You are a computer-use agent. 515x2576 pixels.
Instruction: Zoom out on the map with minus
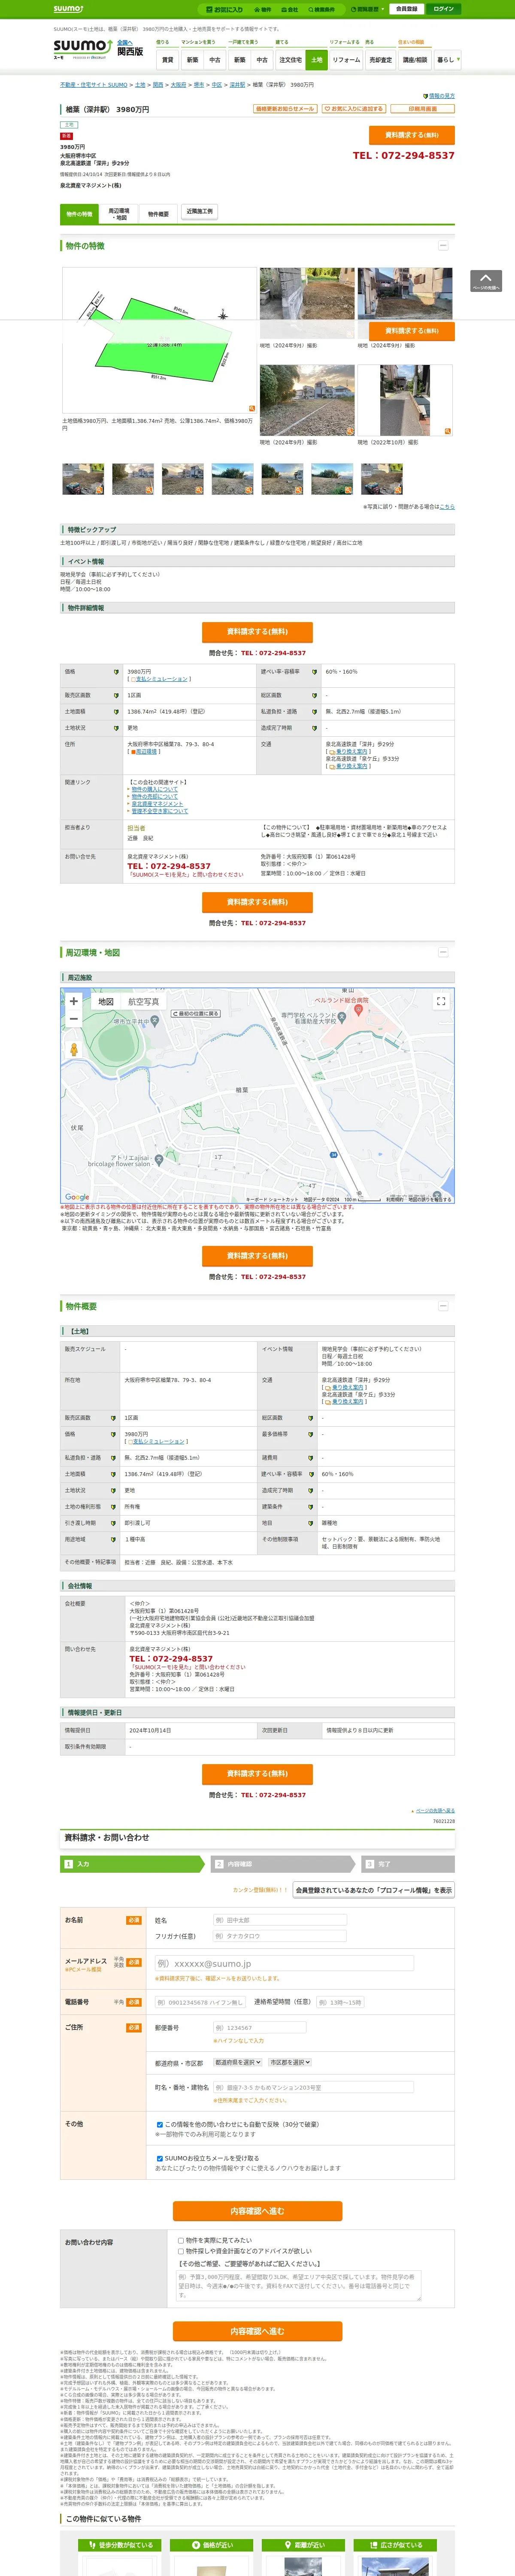pos(73,1019)
